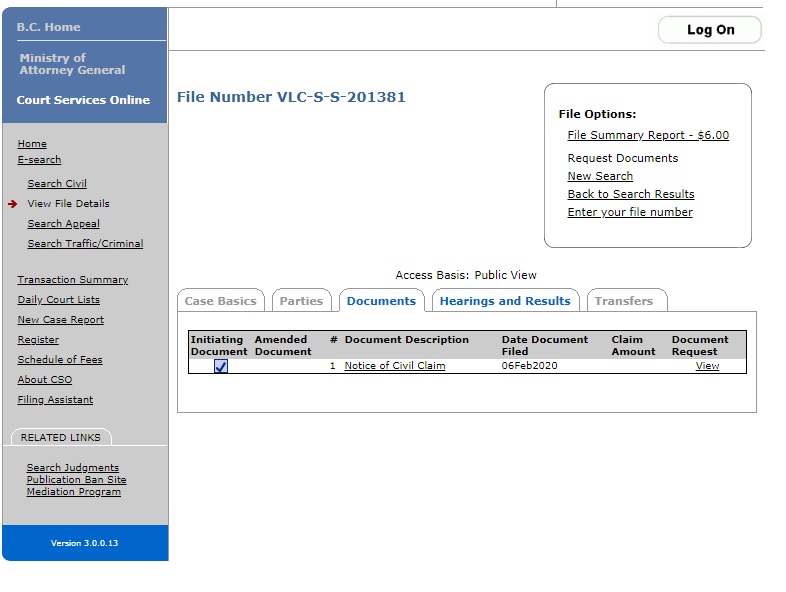Screen dimensions: 786x592
Task: Click the Date Document Filed column header
Action: (x=544, y=345)
